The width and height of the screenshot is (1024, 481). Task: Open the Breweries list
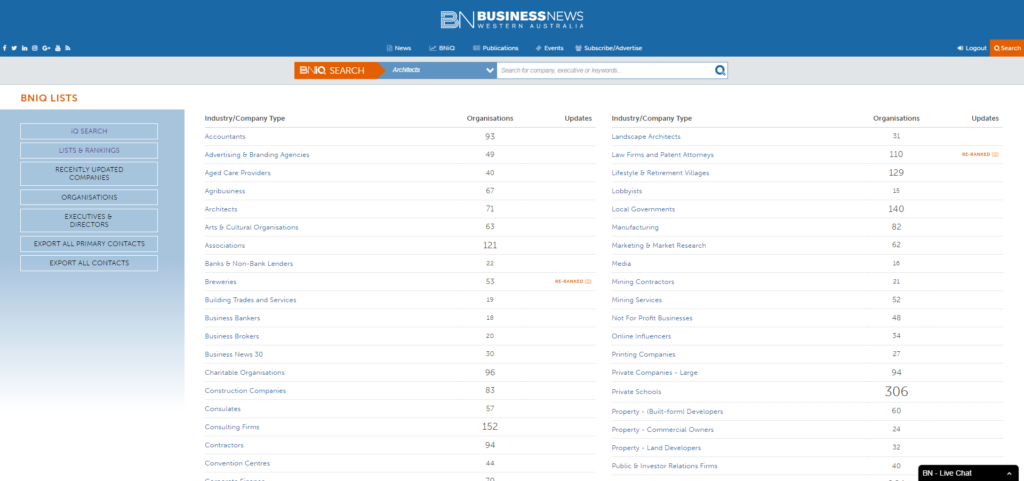220,282
